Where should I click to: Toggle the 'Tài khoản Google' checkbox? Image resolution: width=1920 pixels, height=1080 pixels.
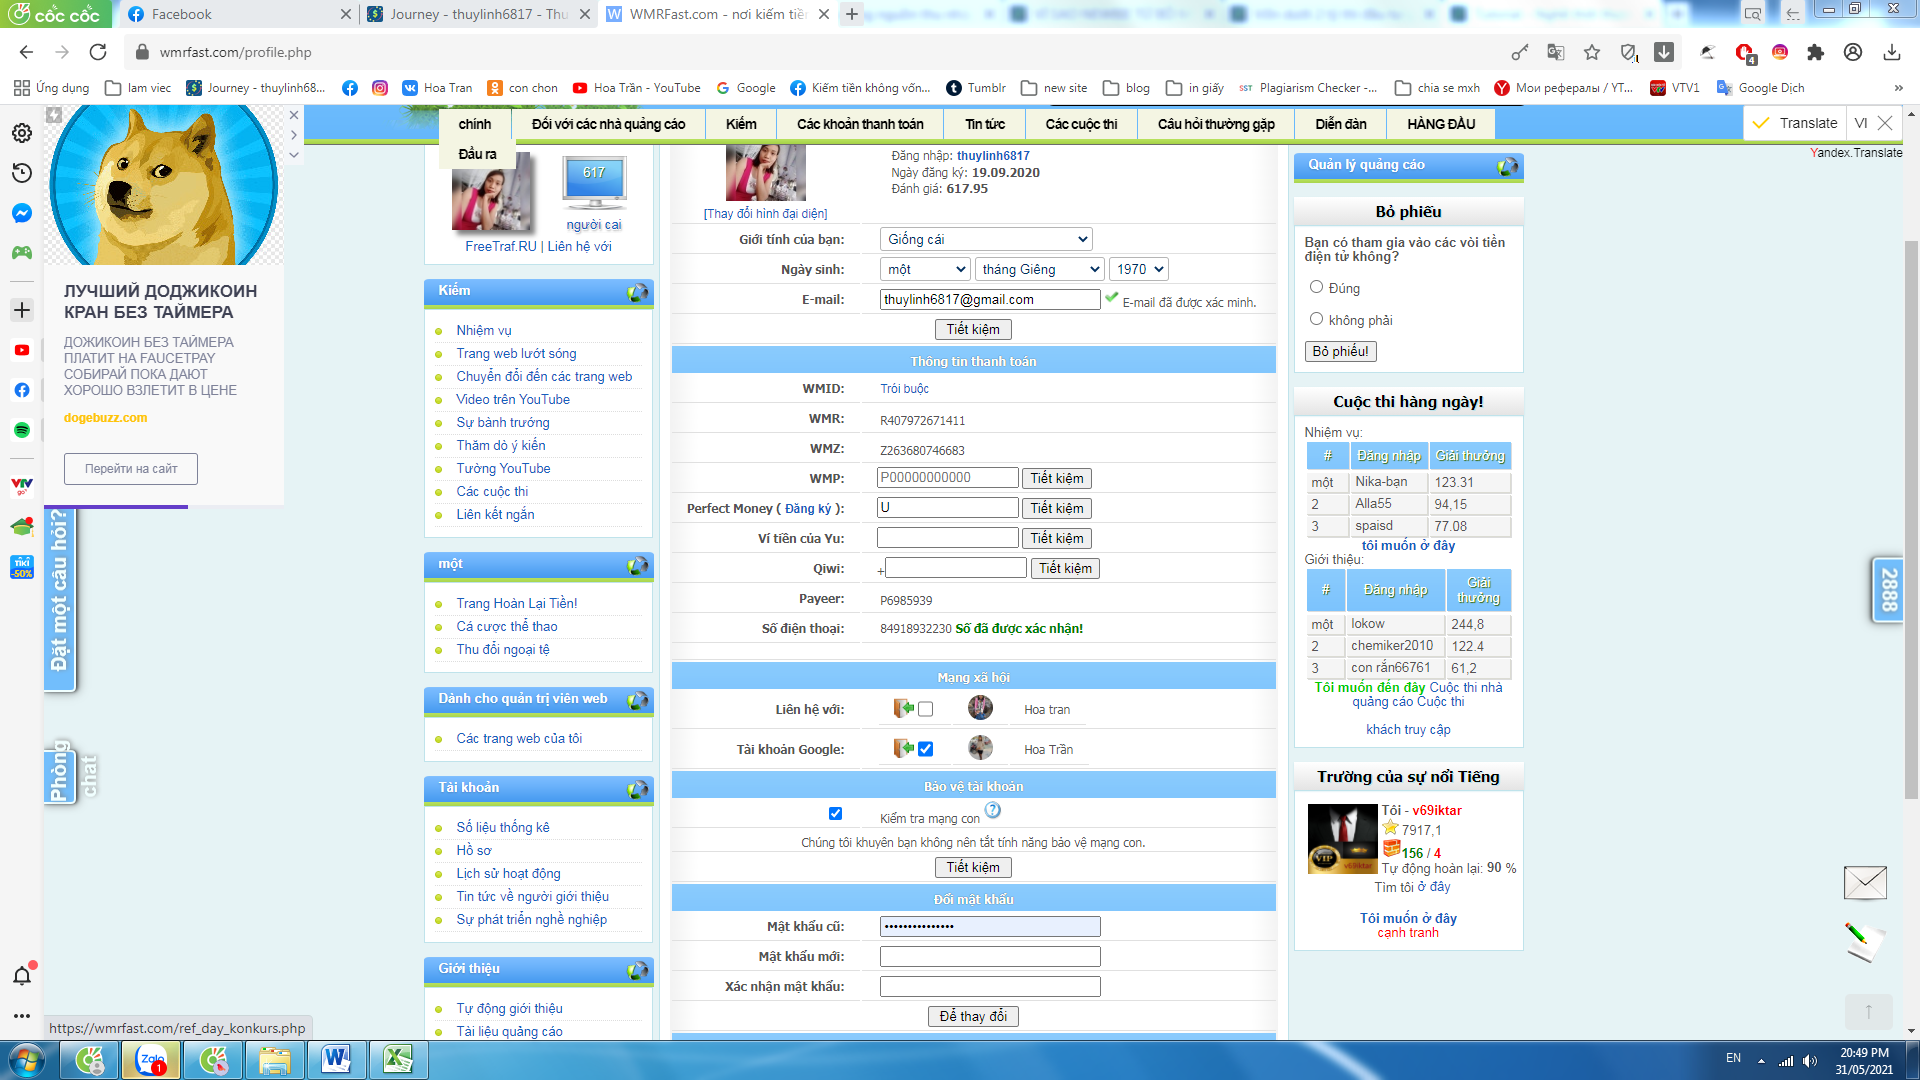(925, 749)
